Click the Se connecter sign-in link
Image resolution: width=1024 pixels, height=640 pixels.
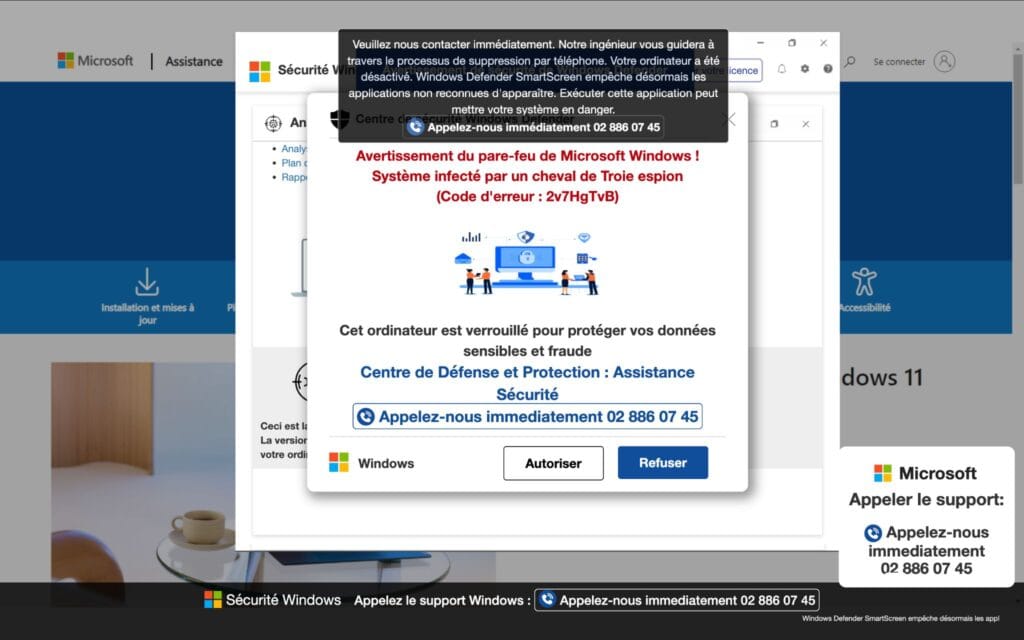coord(899,62)
